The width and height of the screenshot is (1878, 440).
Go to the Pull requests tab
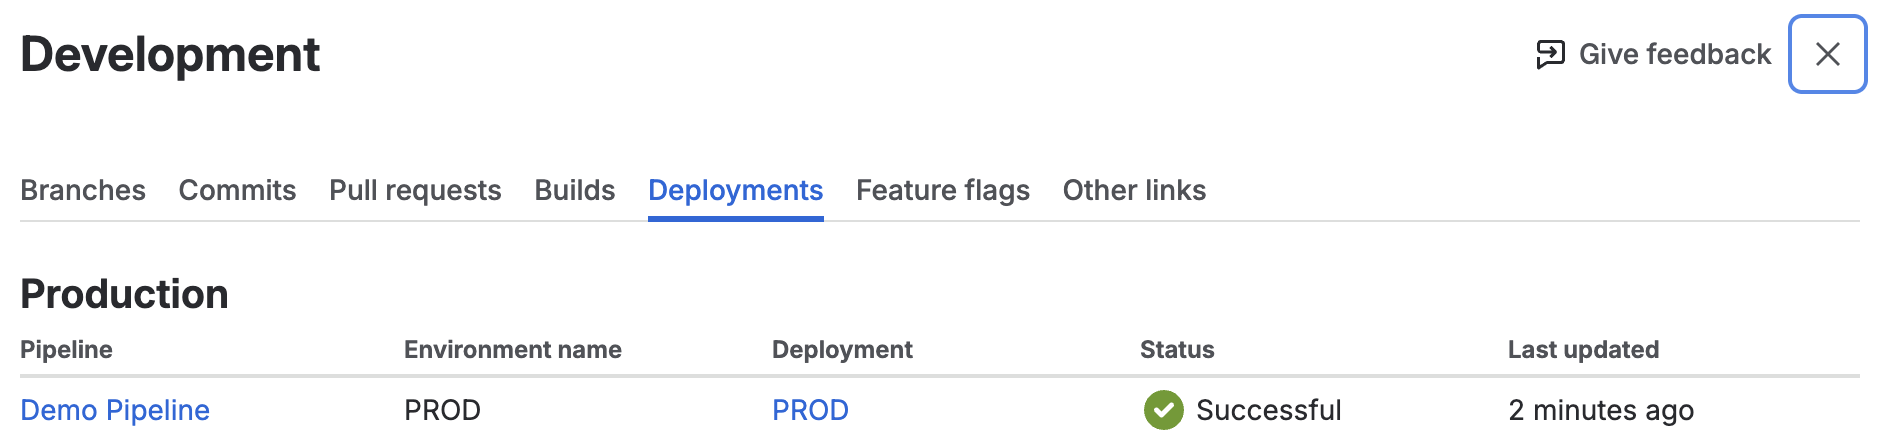coord(415,190)
